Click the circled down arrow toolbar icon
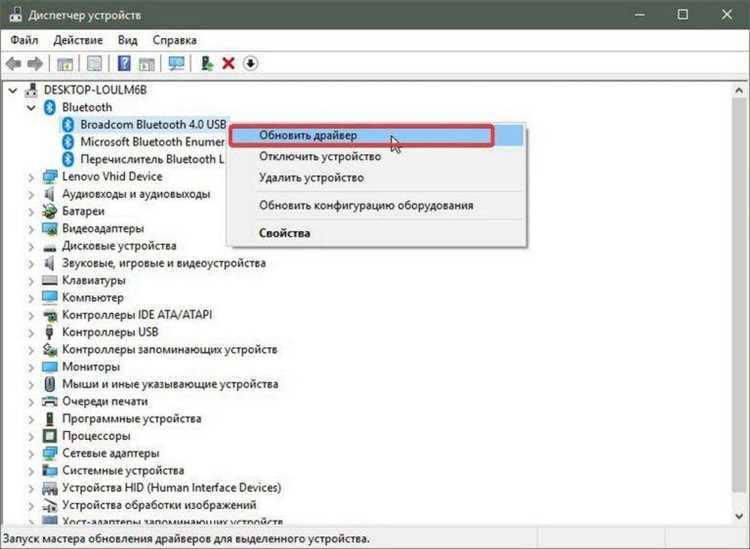This screenshot has width=750, height=549. (x=250, y=63)
